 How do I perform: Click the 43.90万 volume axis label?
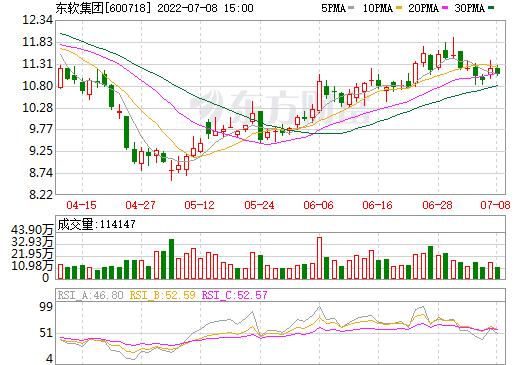point(32,230)
